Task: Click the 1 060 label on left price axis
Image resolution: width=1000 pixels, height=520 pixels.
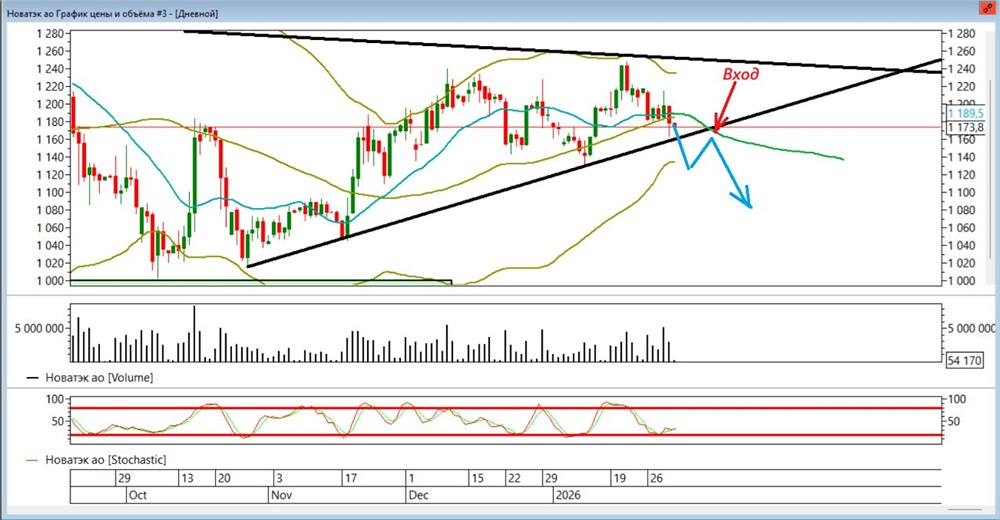Action: 50,227
